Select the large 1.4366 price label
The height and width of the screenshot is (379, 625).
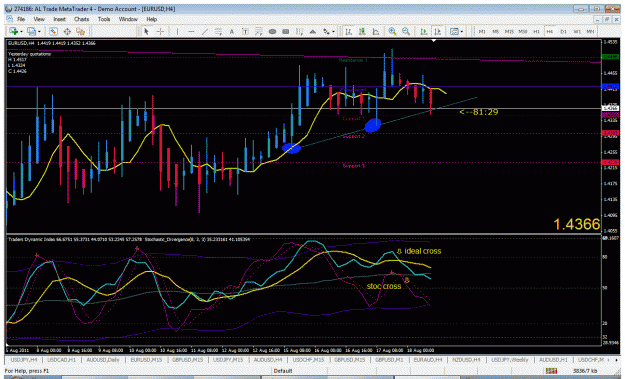(x=577, y=224)
